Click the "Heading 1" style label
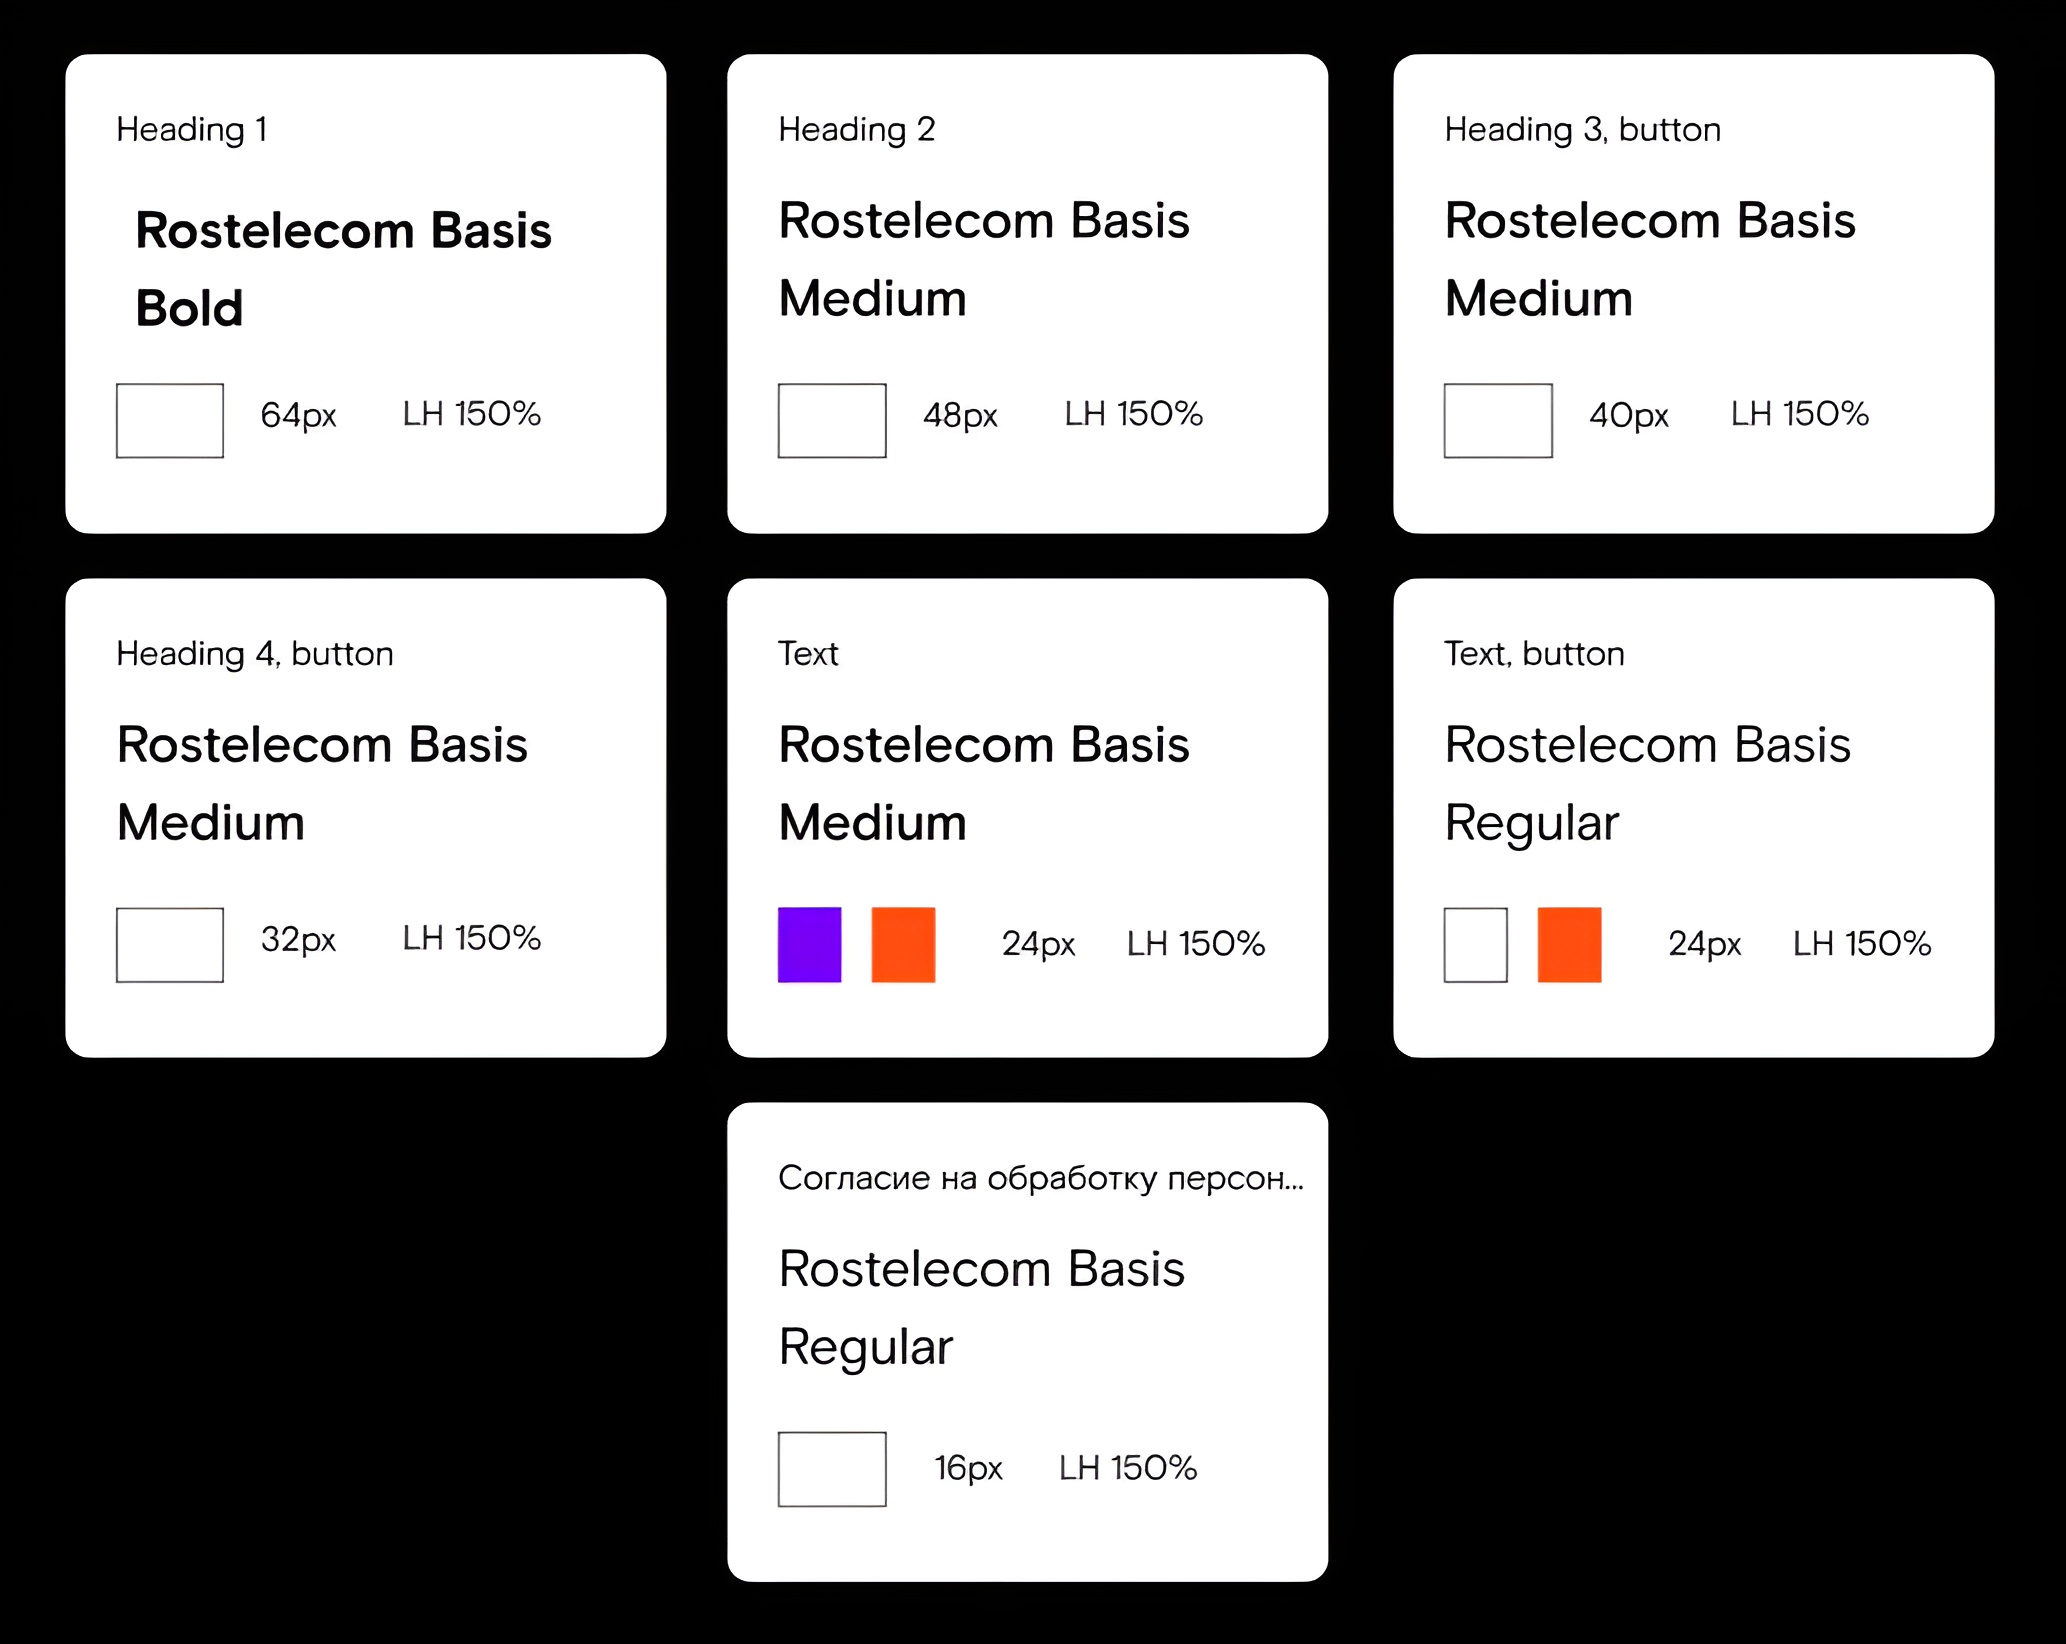This screenshot has height=1644, width=2066. [191, 130]
